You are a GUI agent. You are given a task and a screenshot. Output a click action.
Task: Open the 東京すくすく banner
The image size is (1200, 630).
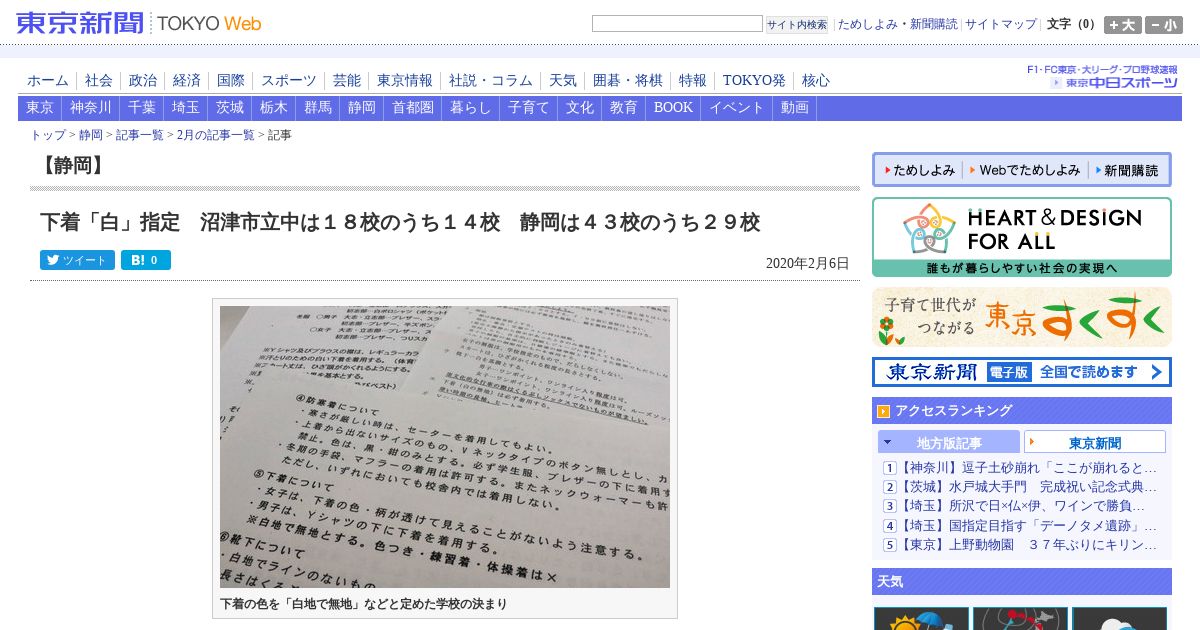[x=1022, y=317]
